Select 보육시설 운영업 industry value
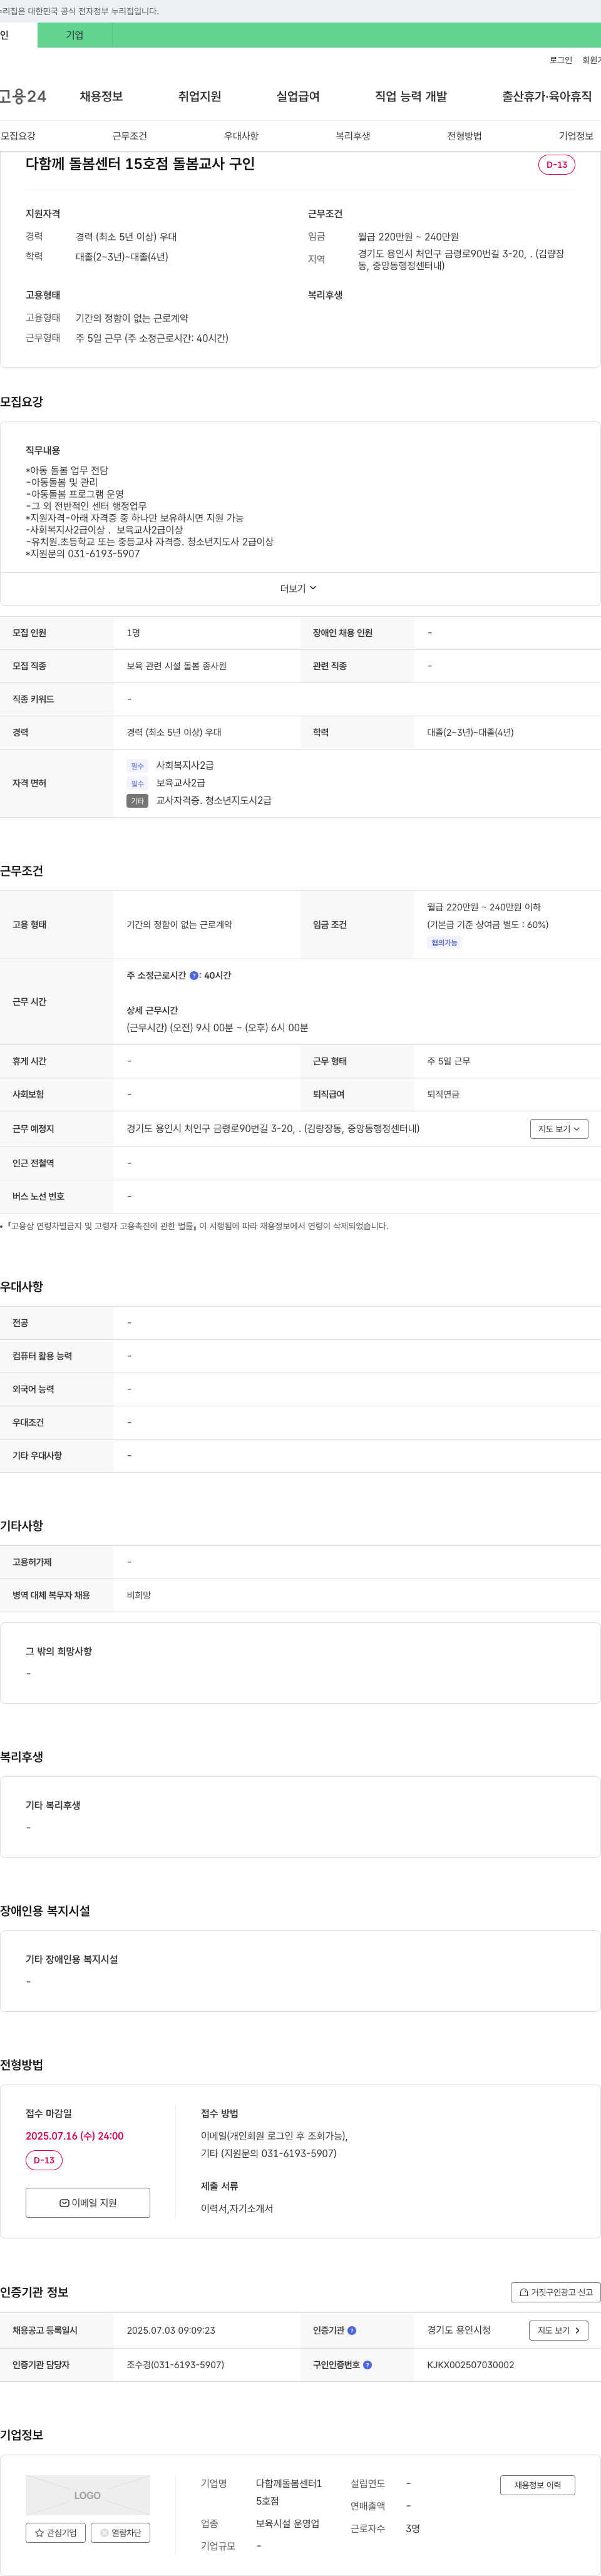The height and width of the screenshot is (2576, 601). click(x=288, y=2523)
